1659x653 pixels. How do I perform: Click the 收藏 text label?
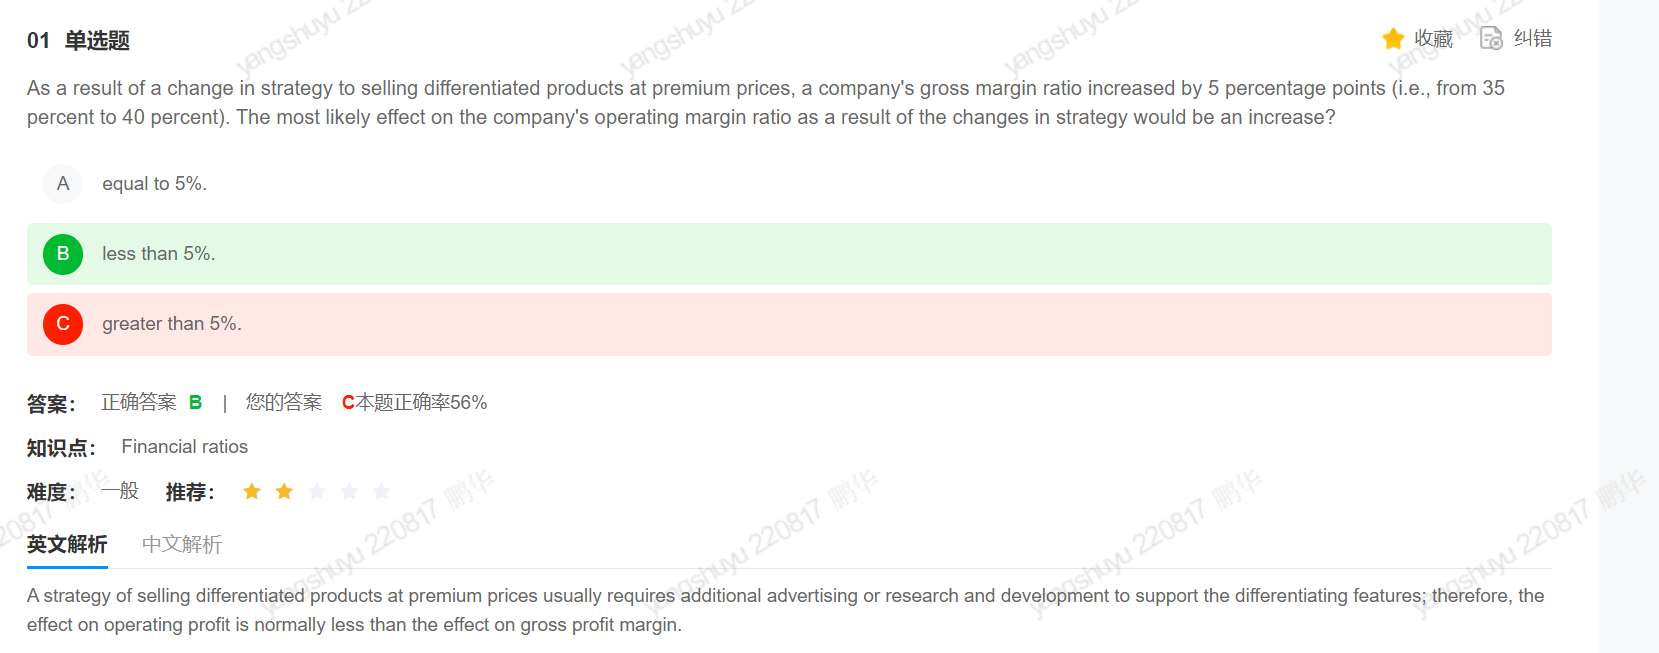1433,39
